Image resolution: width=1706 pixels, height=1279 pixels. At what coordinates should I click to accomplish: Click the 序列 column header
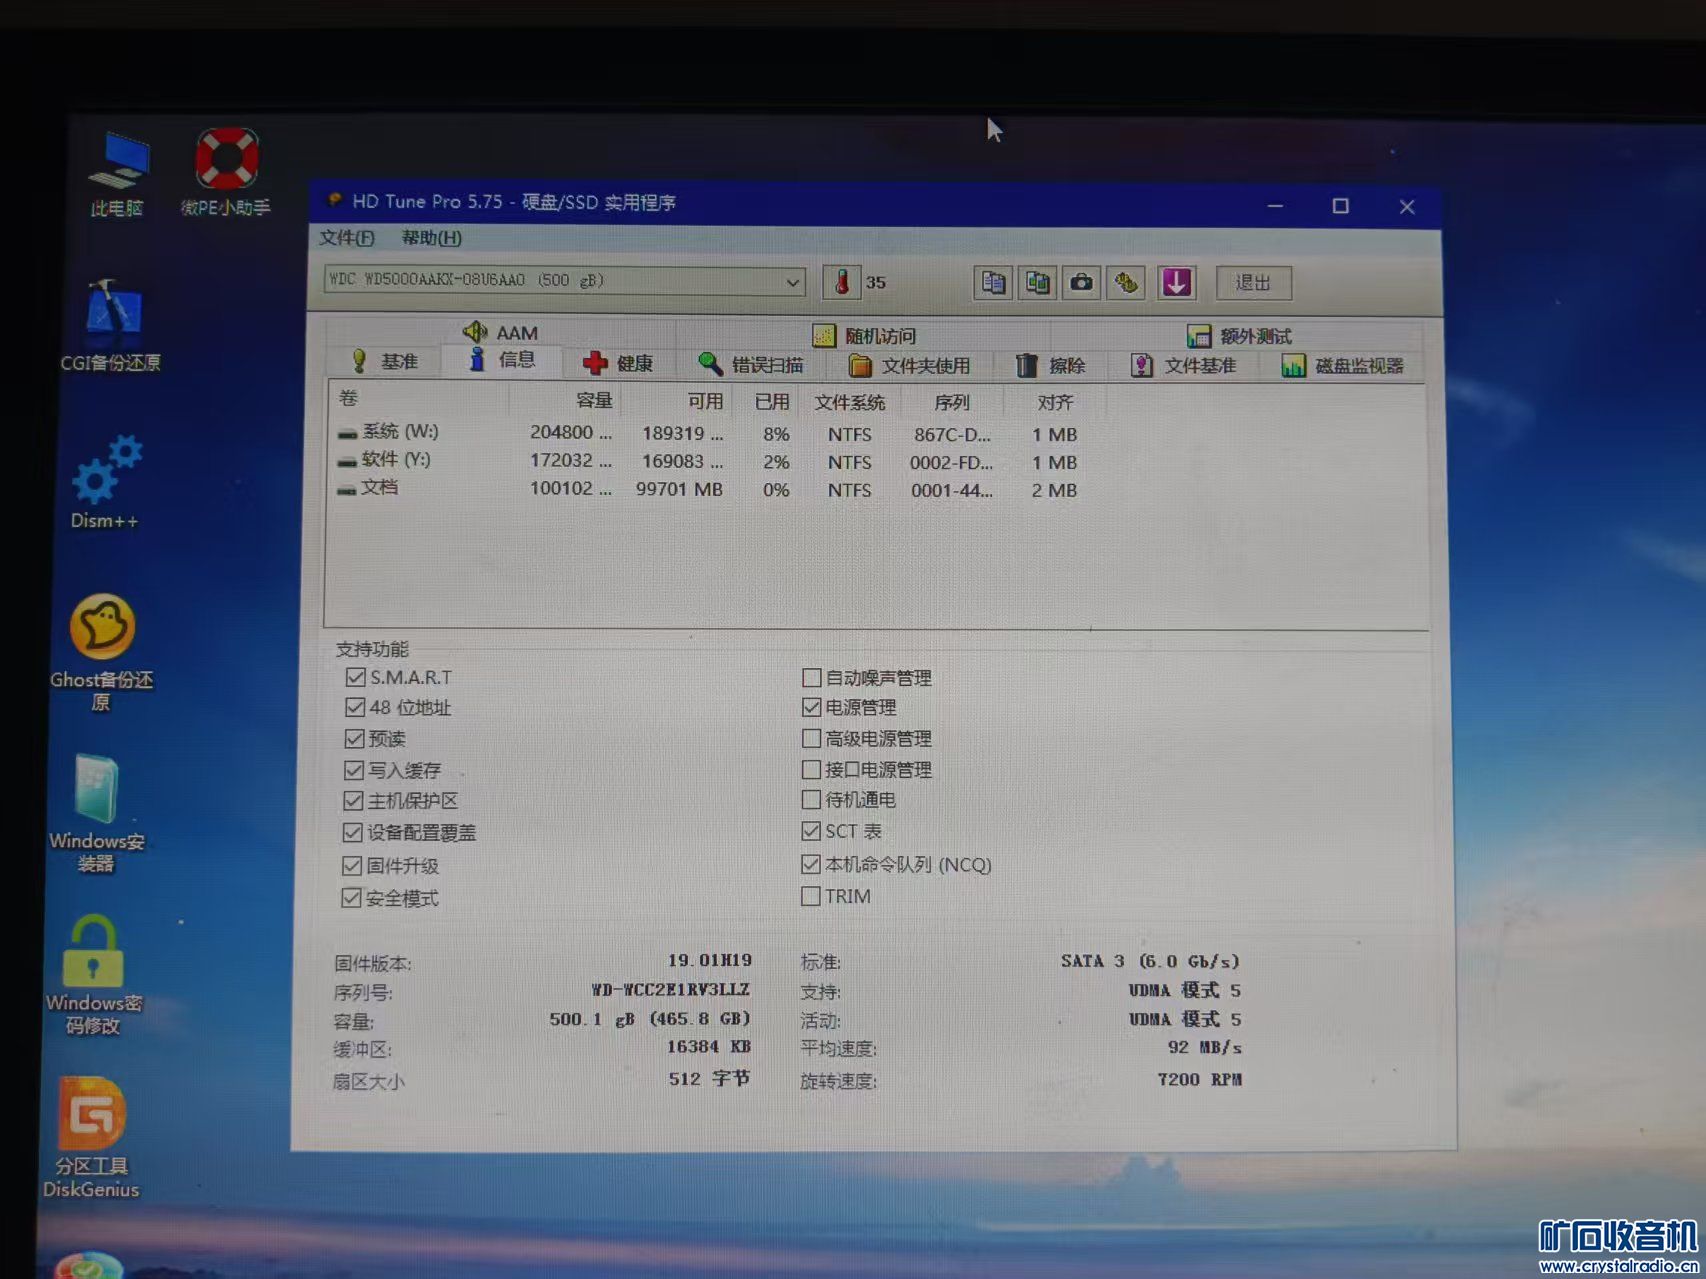tap(951, 402)
